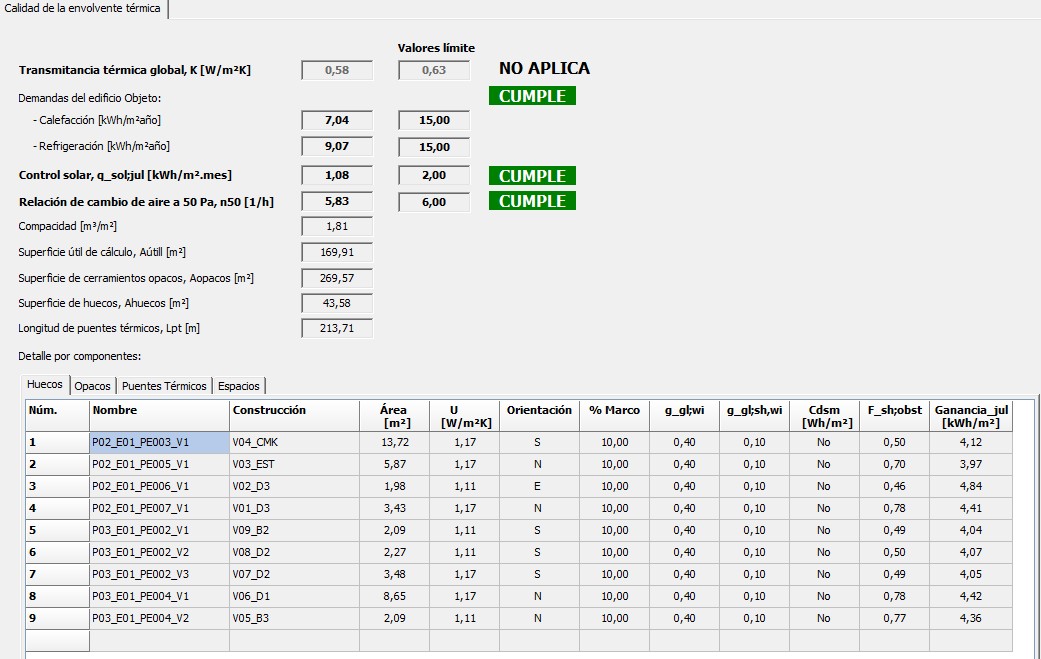This screenshot has height=659, width=1041.
Task: Click the construction cell V02_D3
Action: (294, 486)
